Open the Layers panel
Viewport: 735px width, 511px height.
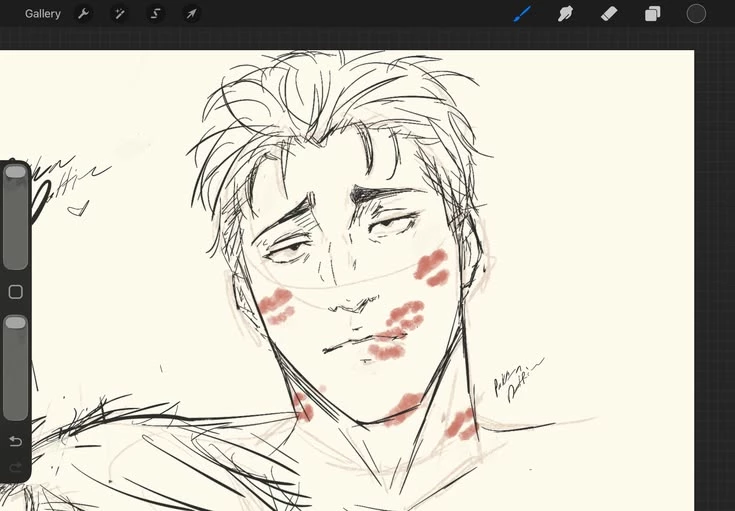652,14
